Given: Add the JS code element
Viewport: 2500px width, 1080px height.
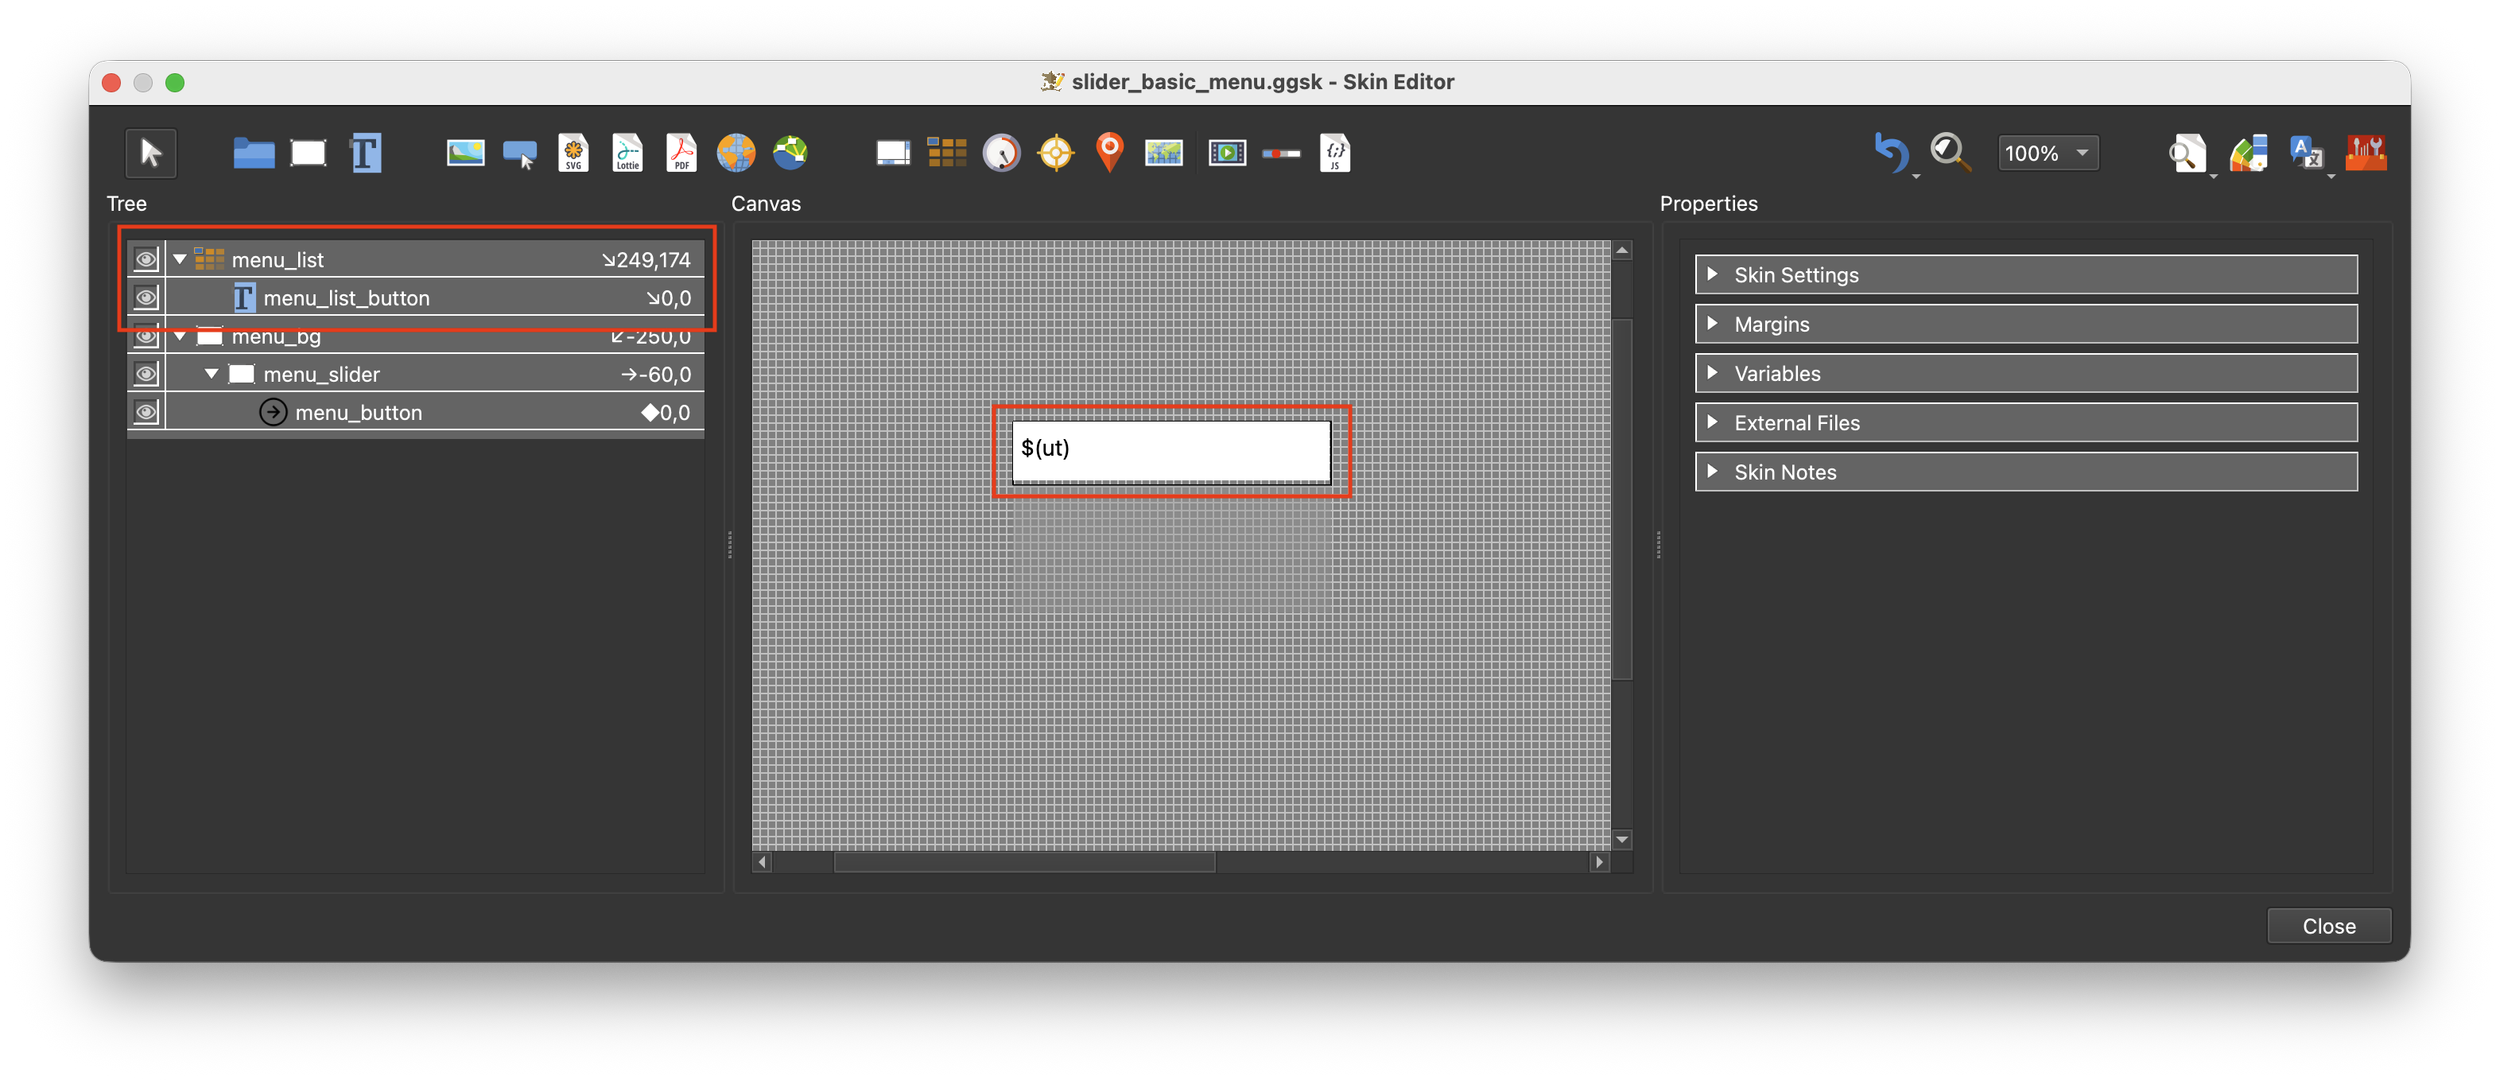Looking at the screenshot, I should 1336,153.
